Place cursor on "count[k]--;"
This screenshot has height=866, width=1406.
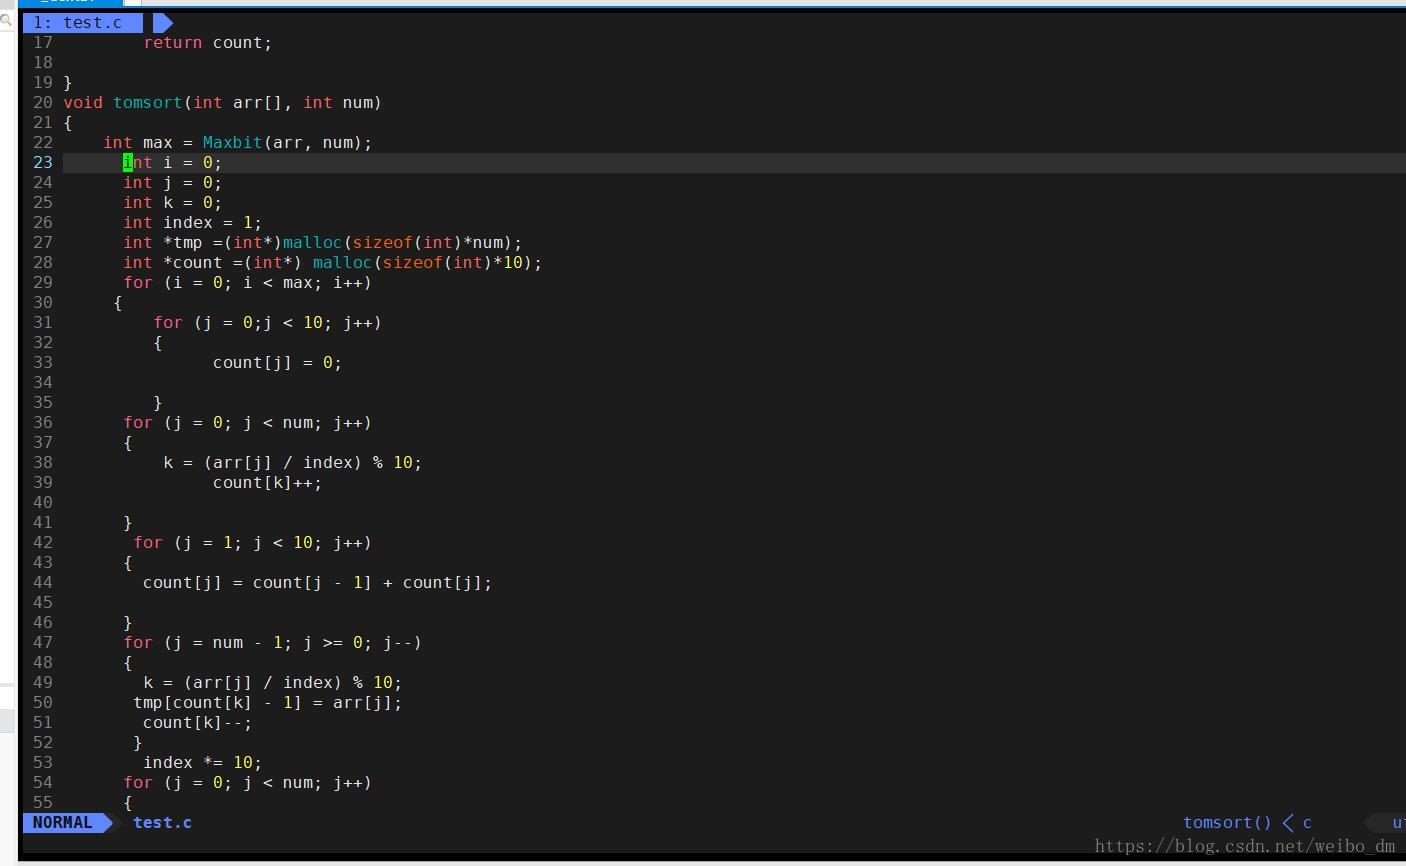tap(198, 722)
